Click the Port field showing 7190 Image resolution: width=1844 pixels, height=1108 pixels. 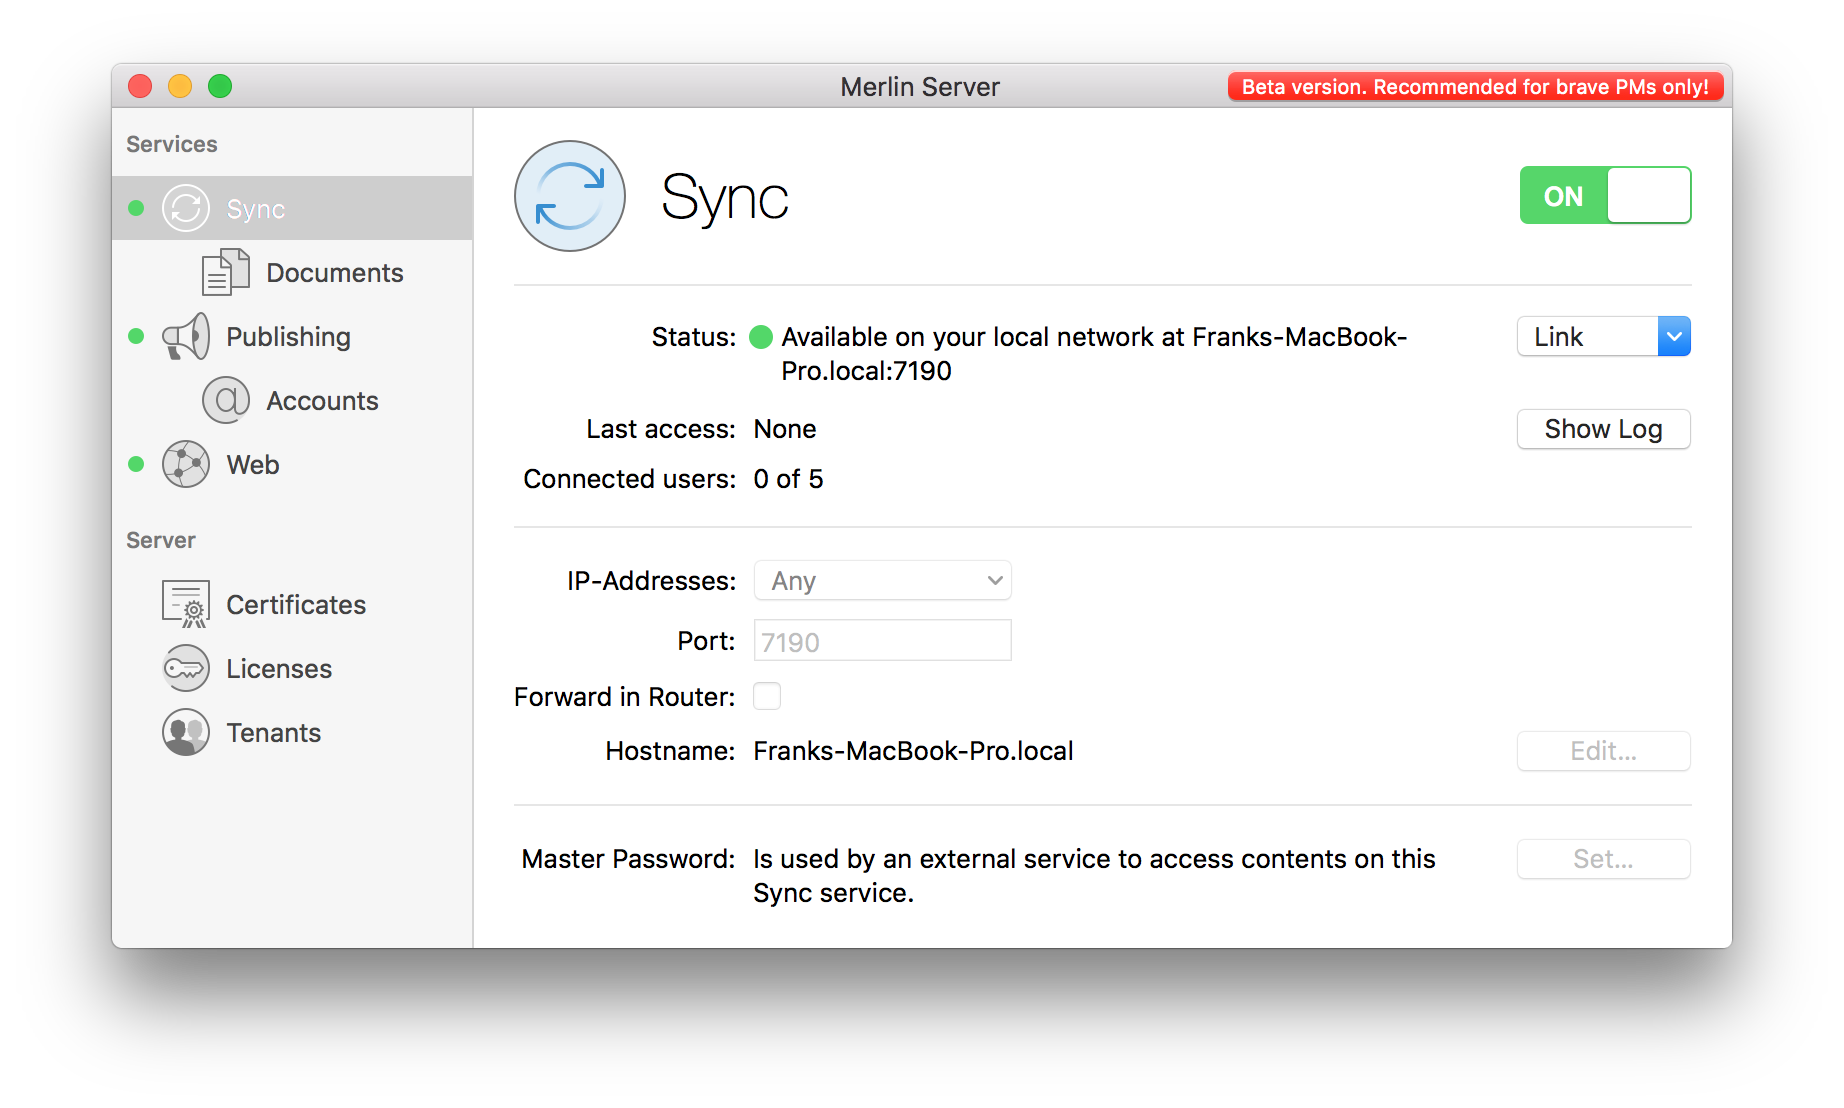click(882, 641)
